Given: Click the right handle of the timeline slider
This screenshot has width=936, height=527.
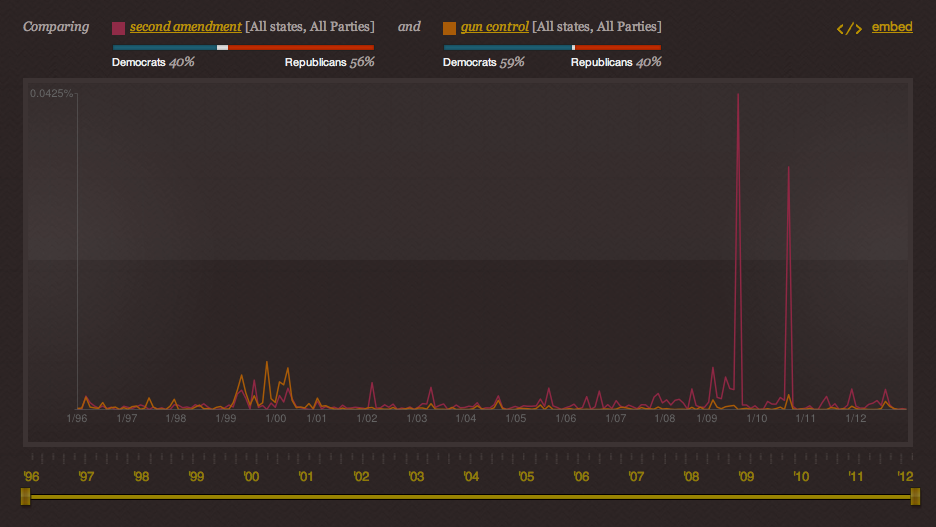Looking at the screenshot, I should [x=915, y=496].
